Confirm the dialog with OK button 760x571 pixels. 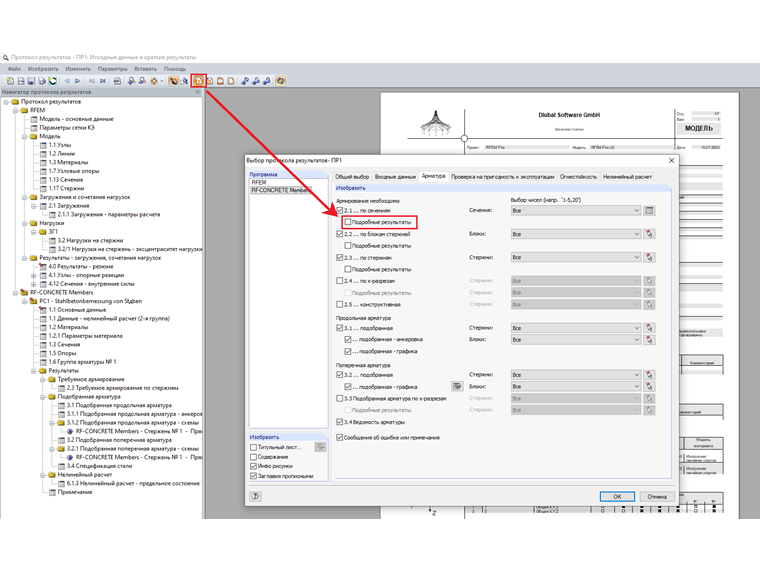tap(617, 496)
